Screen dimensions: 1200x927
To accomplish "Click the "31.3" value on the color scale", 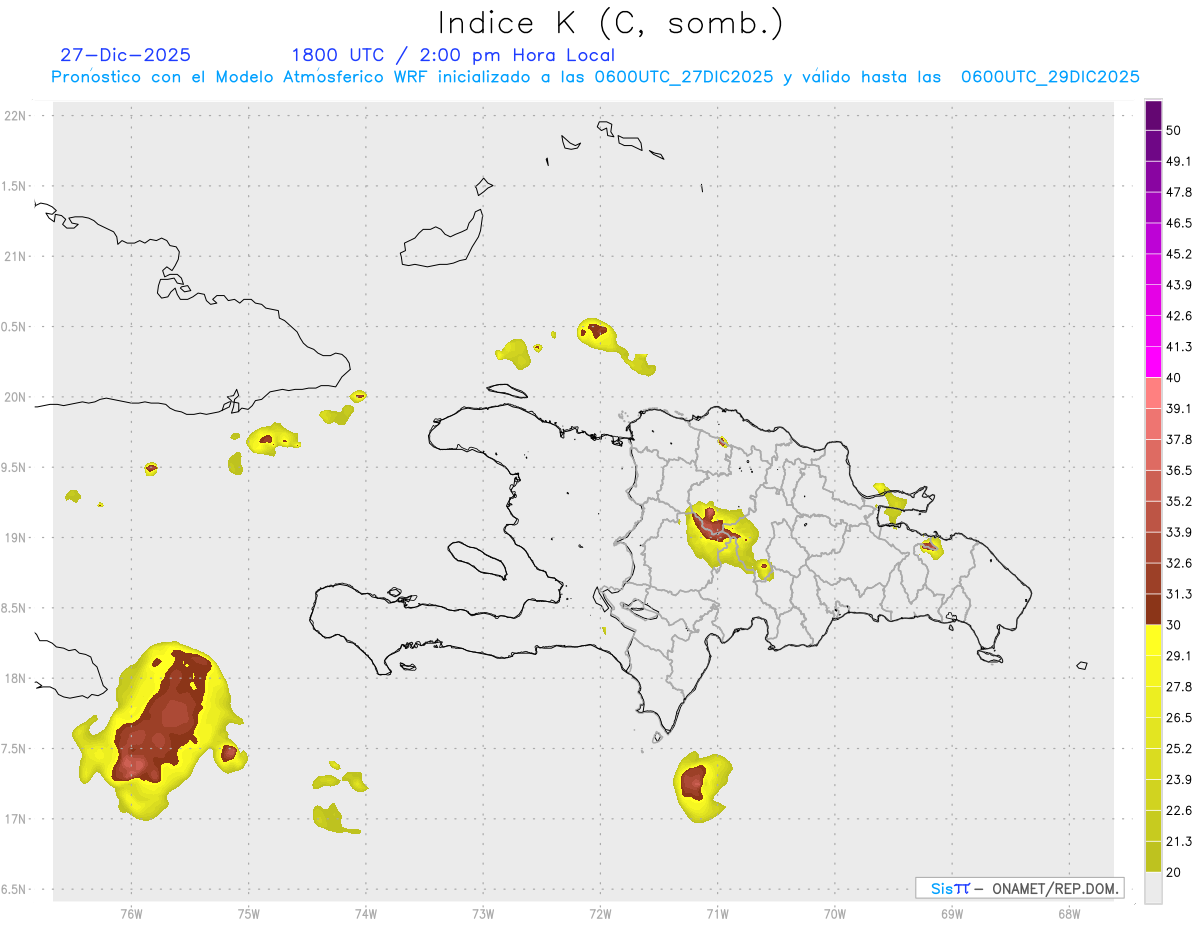I will tap(1179, 594).
